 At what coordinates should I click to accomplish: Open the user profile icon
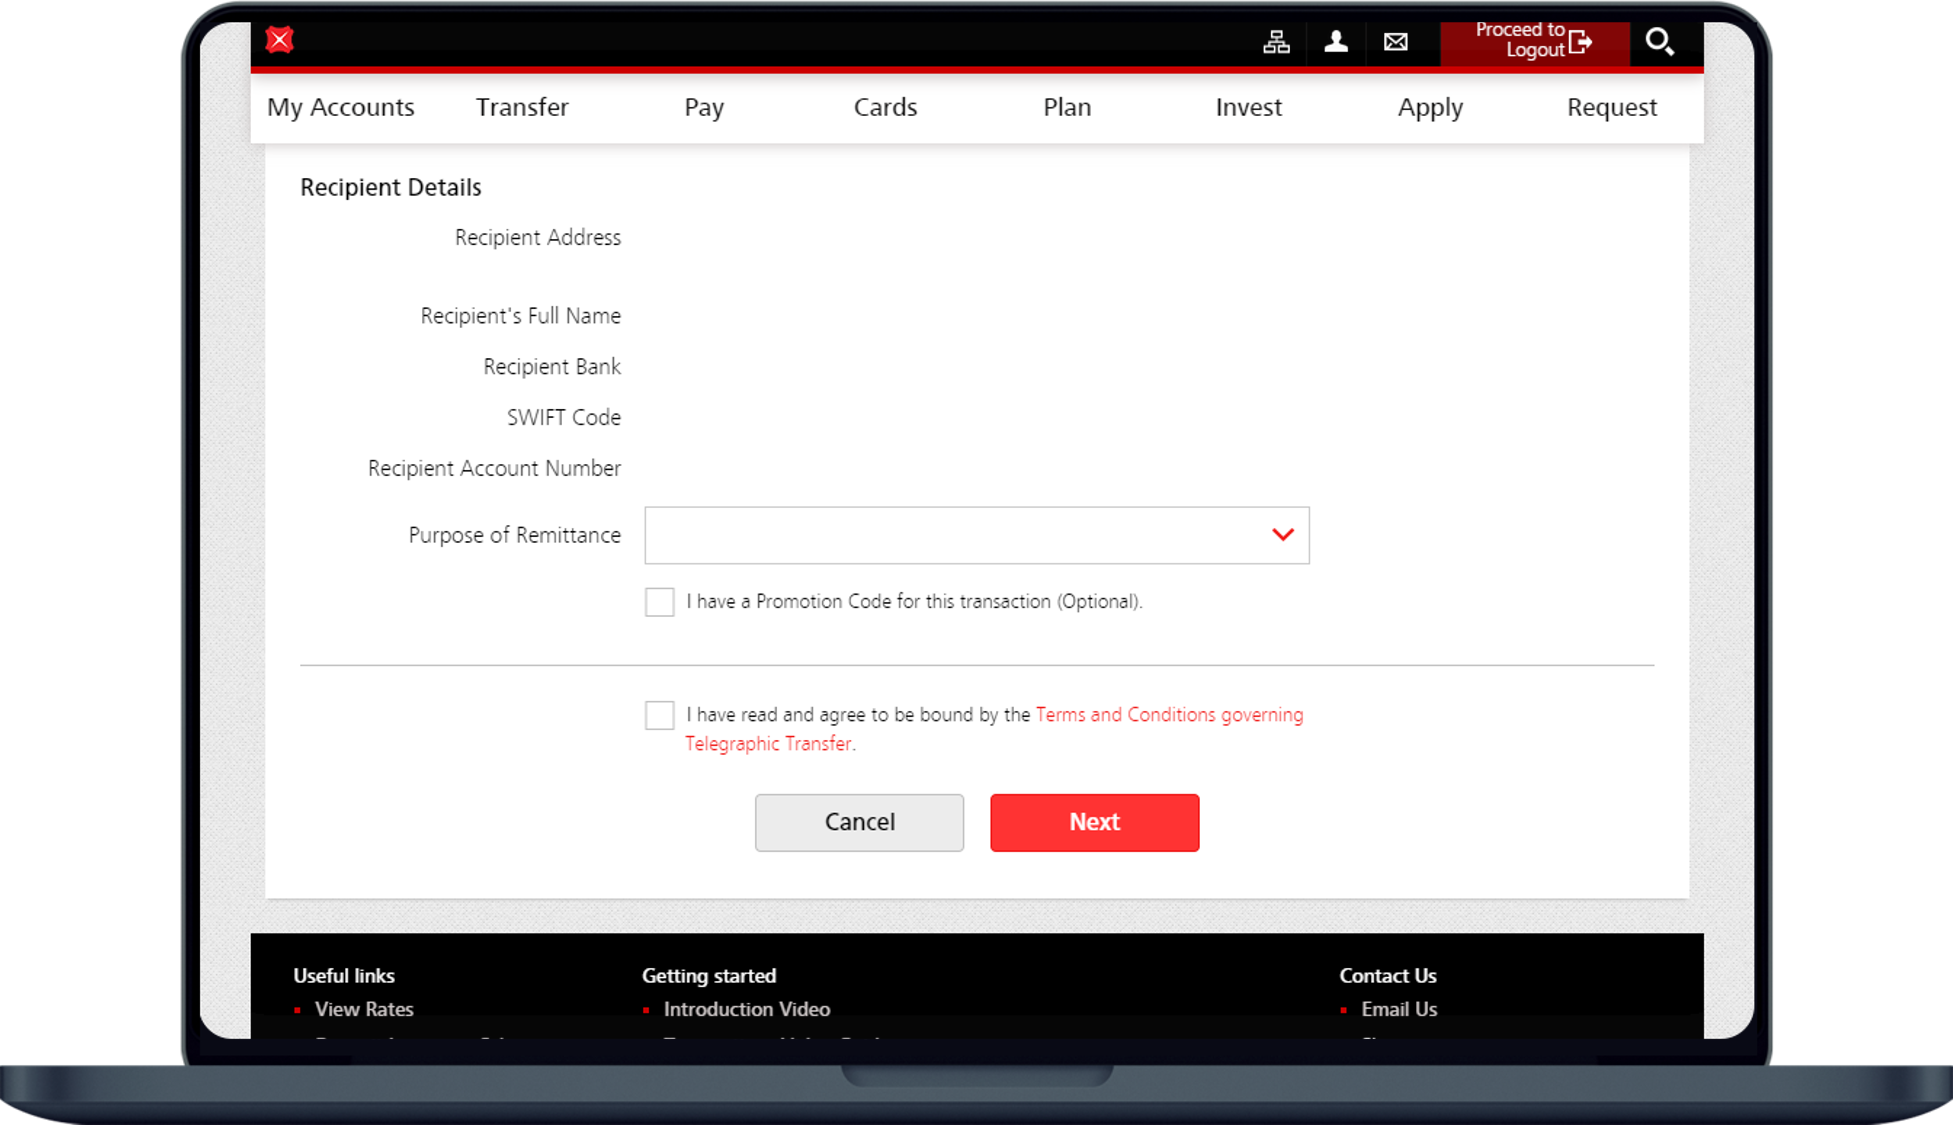[1336, 42]
